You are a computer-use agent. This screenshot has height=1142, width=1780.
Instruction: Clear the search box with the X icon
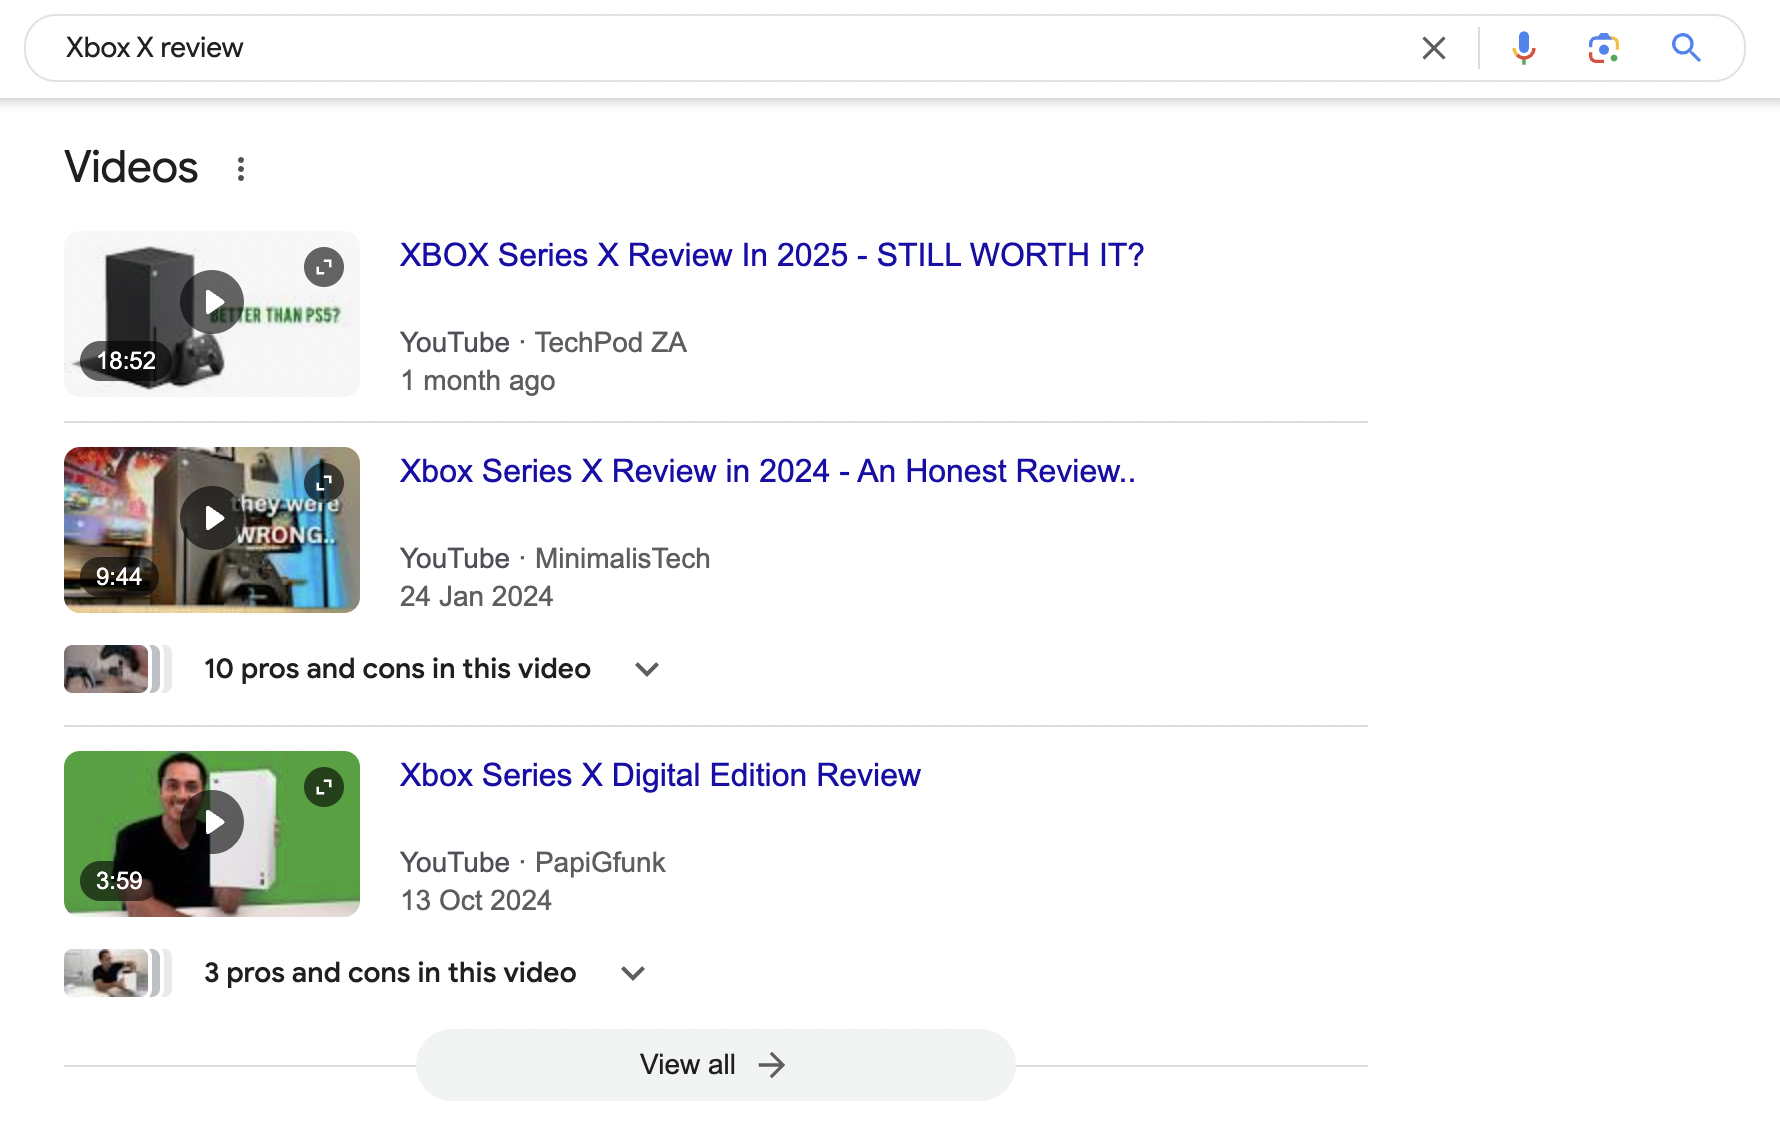1434,48
